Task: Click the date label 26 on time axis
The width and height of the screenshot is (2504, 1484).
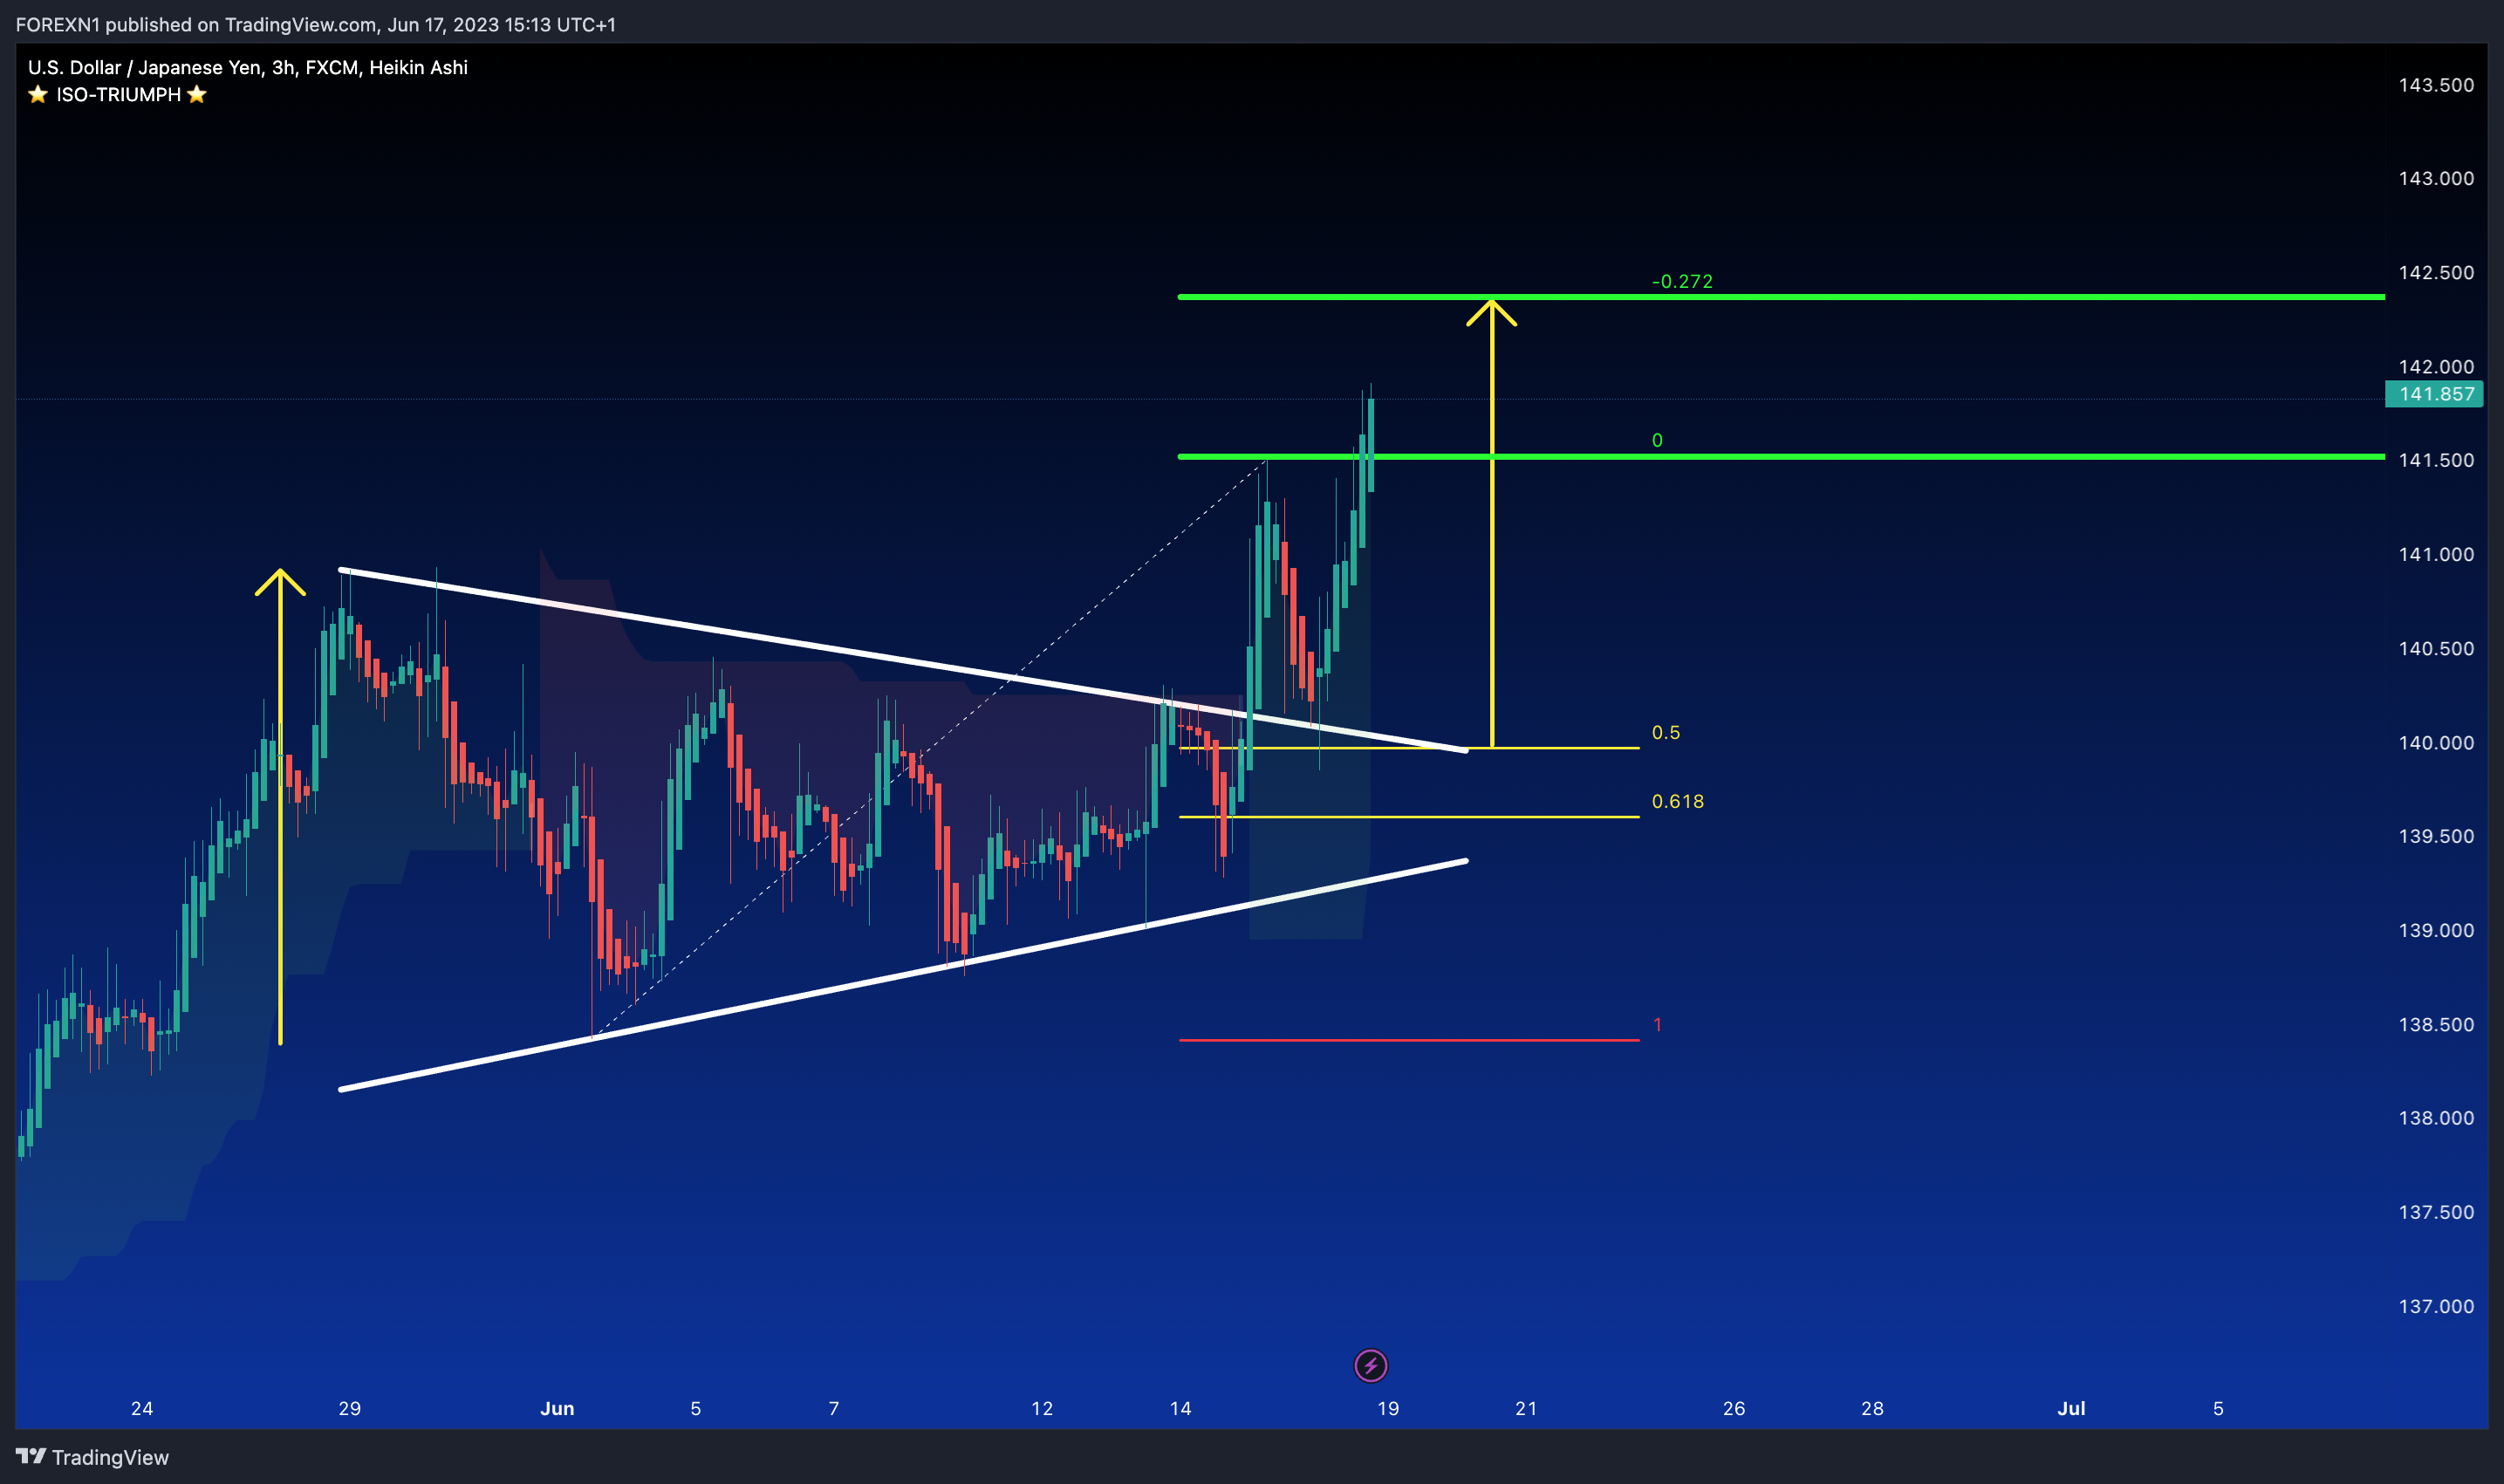Action: 1734,1408
